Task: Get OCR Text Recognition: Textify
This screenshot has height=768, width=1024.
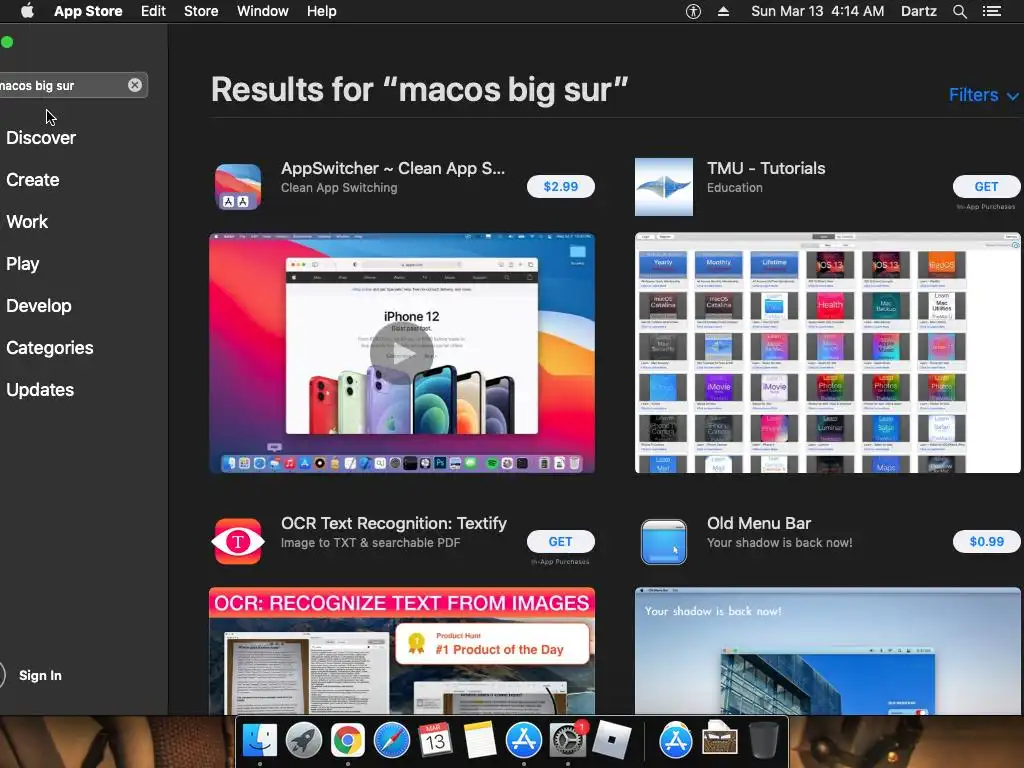Action: tap(560, 541)
